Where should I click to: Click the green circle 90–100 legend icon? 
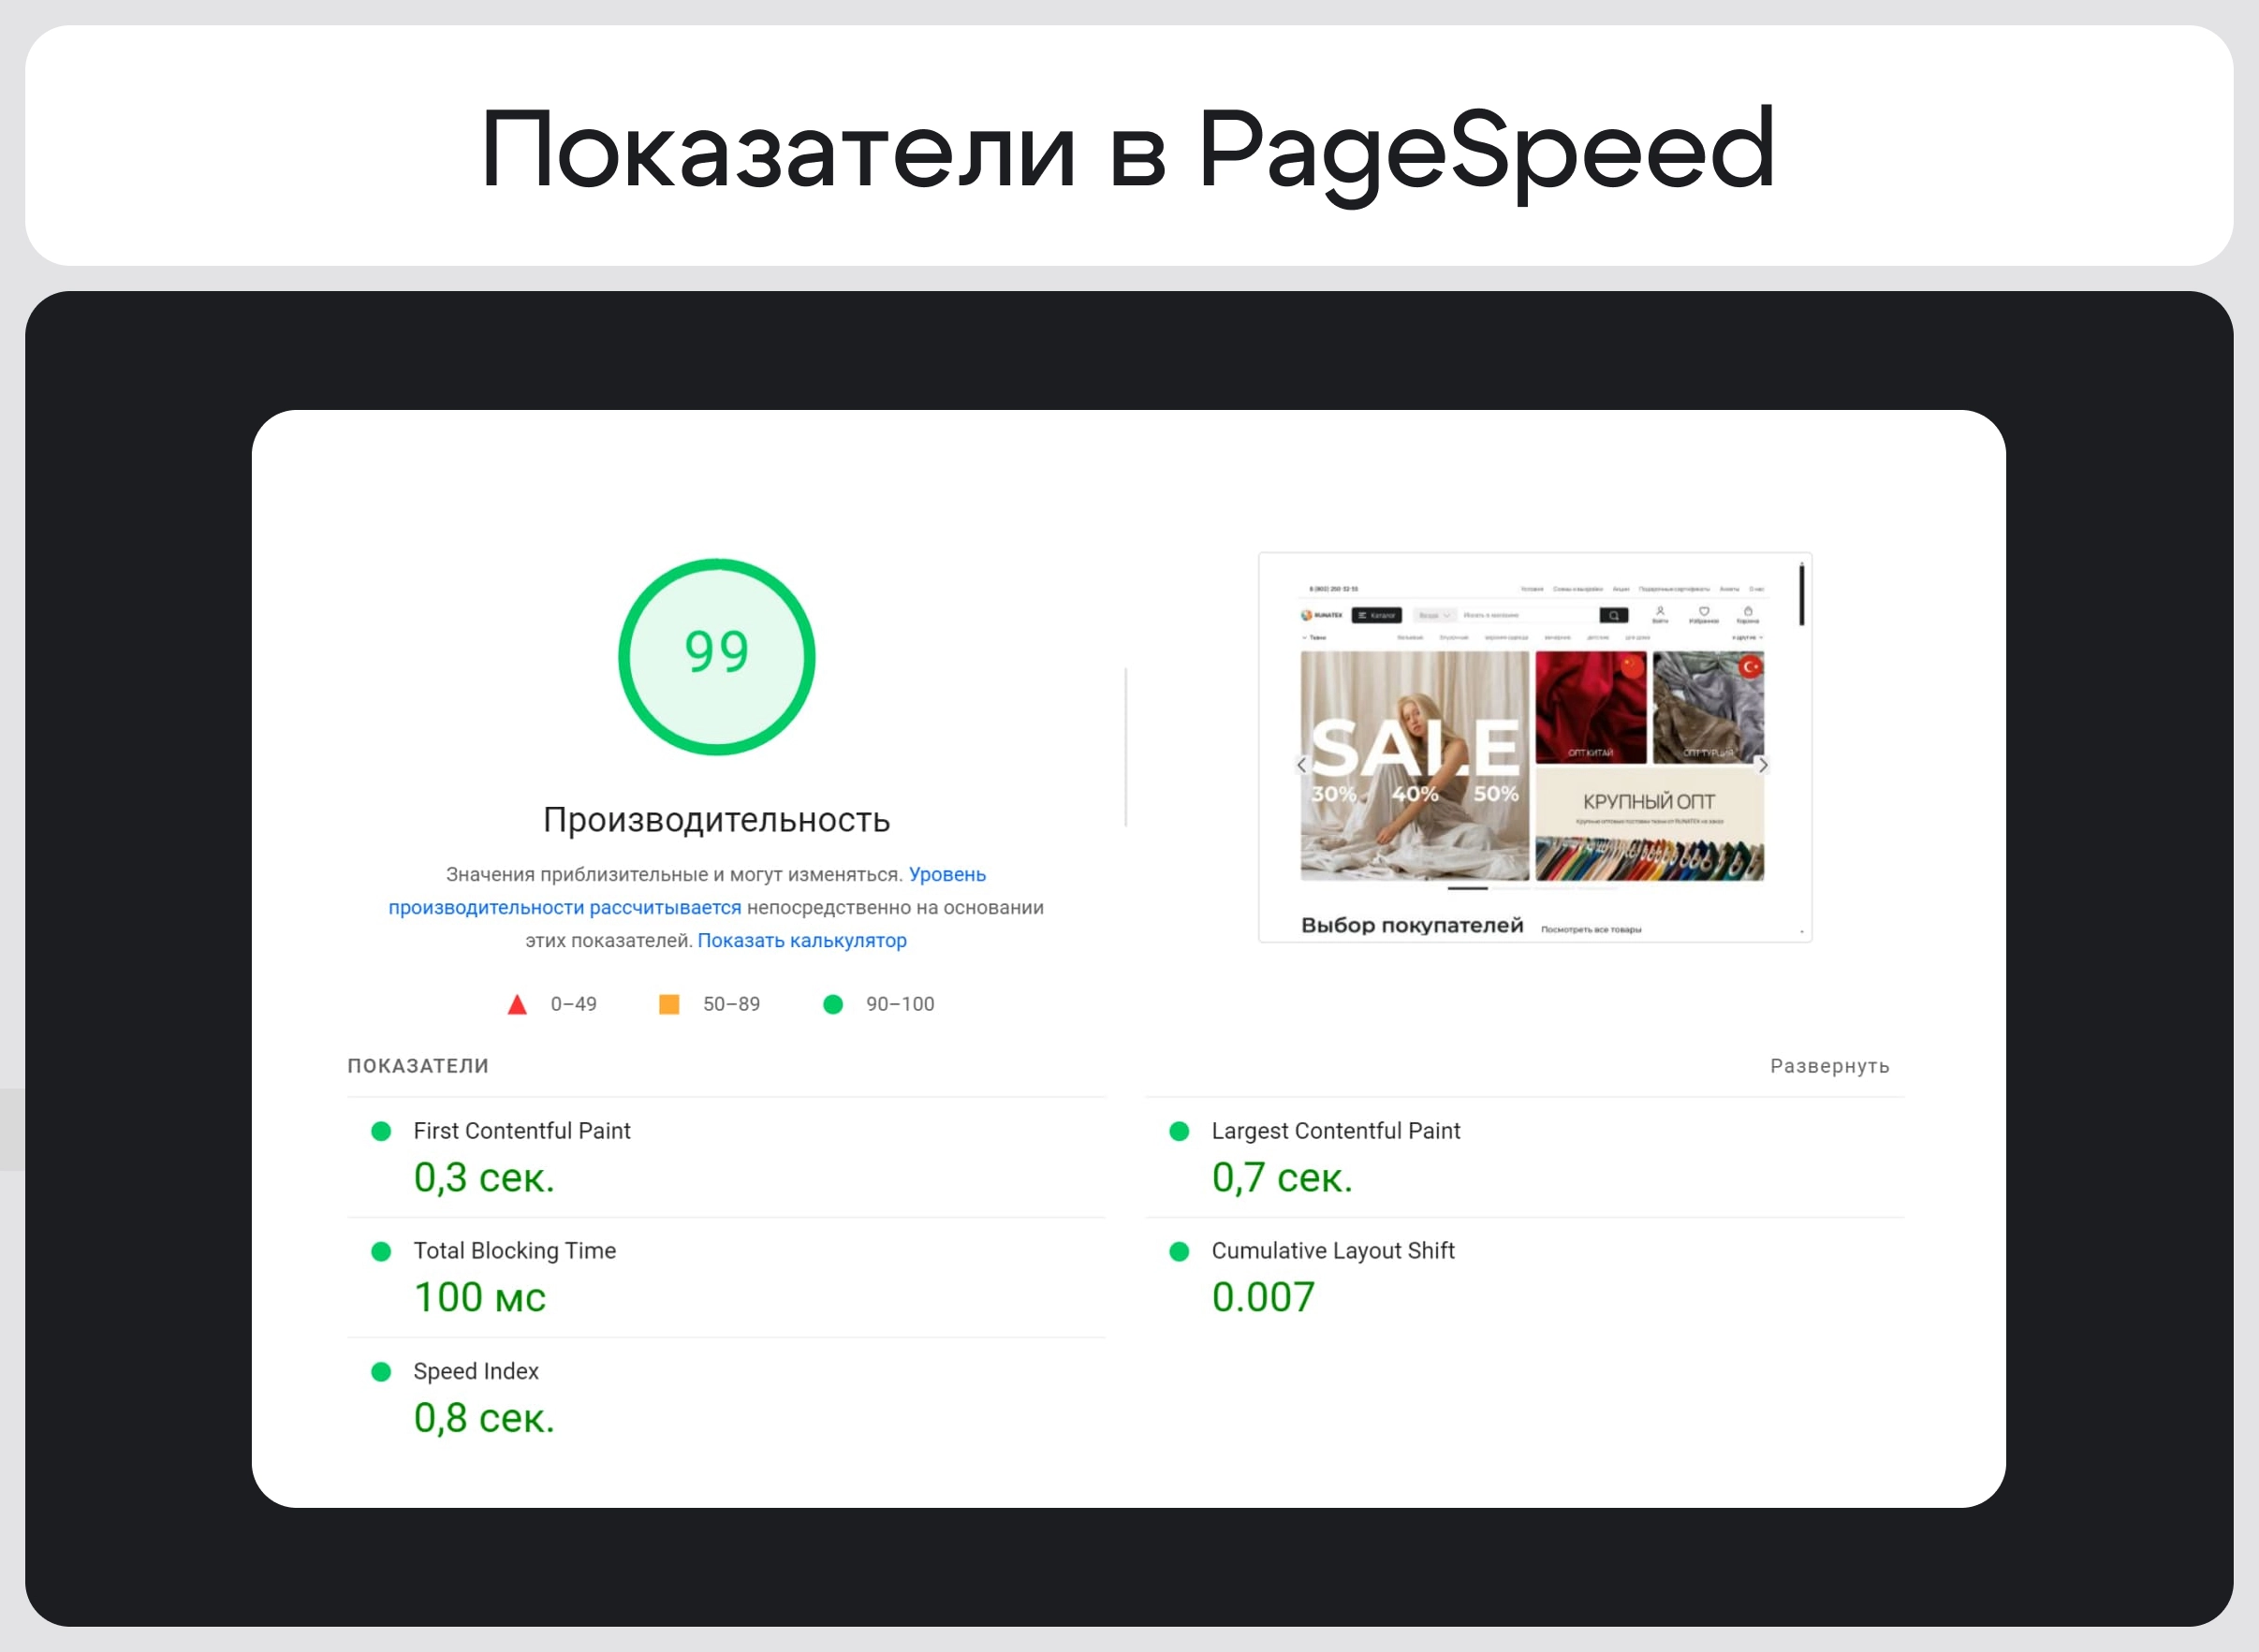[x=832, y=1004]
